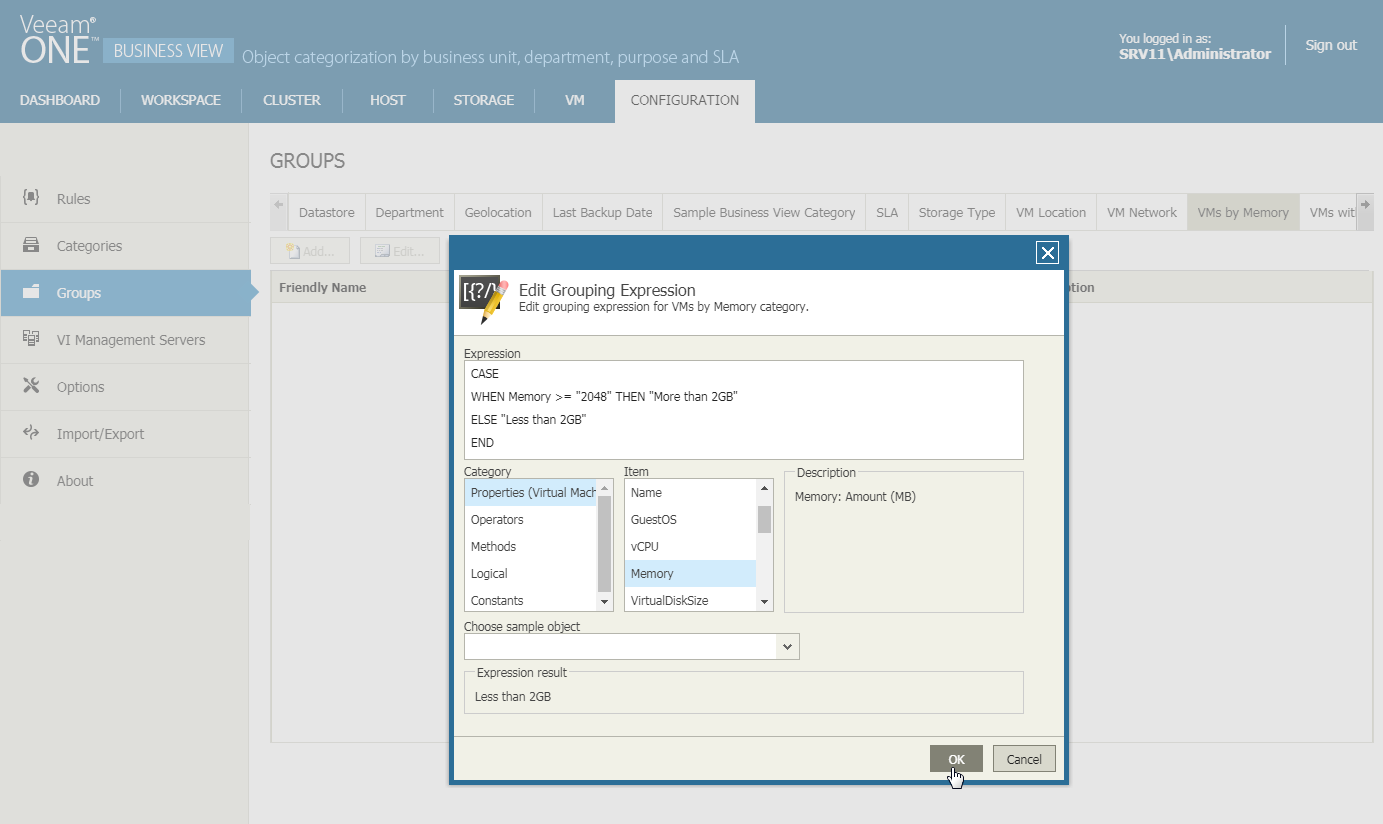
Task: Open the VM tab
Action: click(575, 100)
